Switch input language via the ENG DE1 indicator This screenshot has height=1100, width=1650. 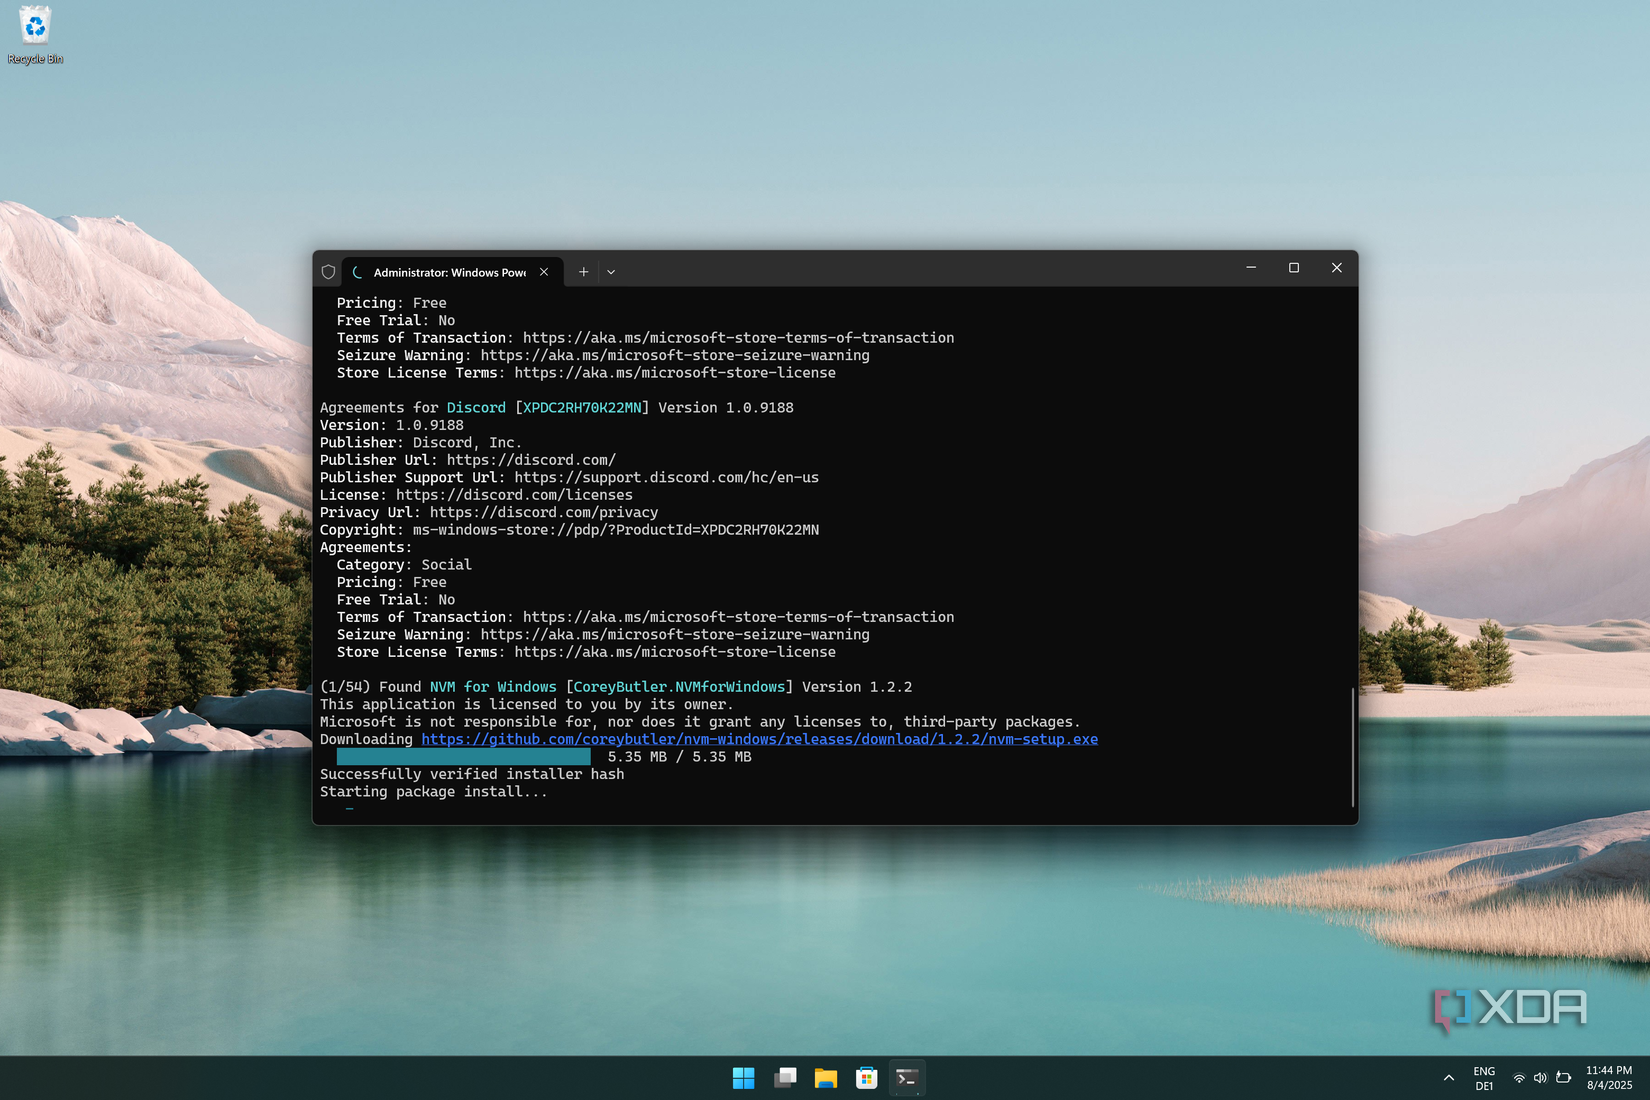point(1484,1077)
